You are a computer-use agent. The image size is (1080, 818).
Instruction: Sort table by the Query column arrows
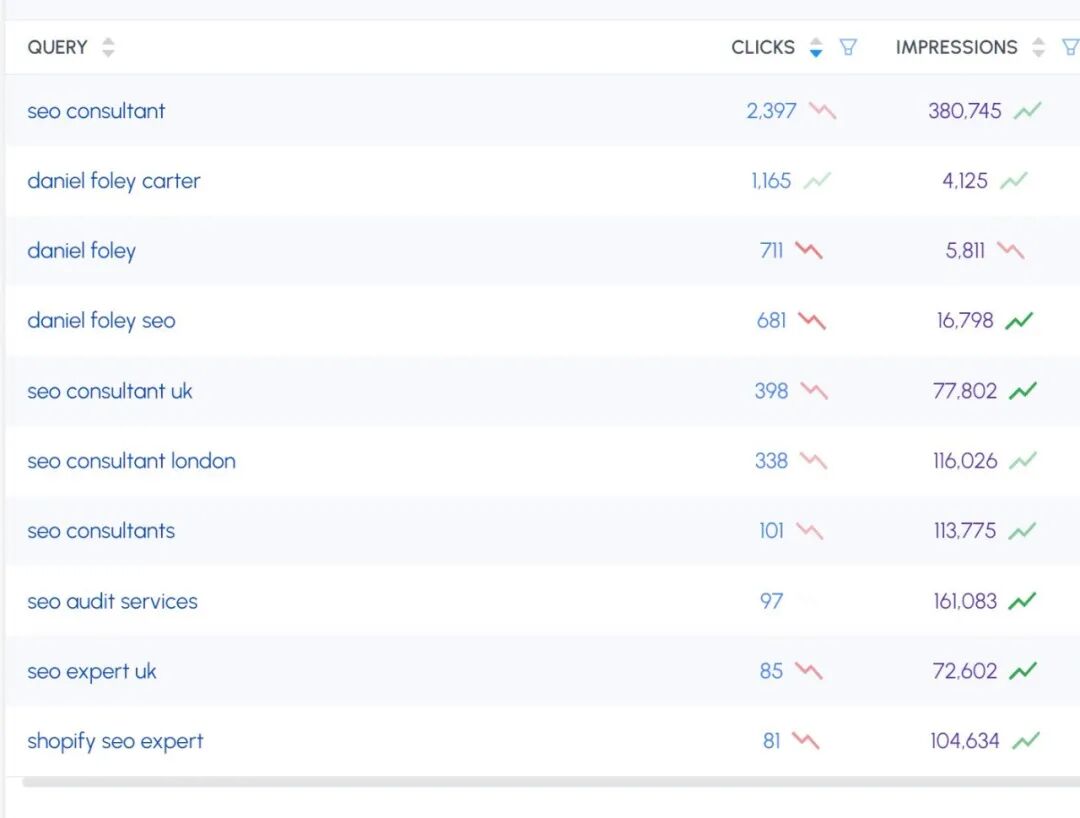click(x=108, y=47)
